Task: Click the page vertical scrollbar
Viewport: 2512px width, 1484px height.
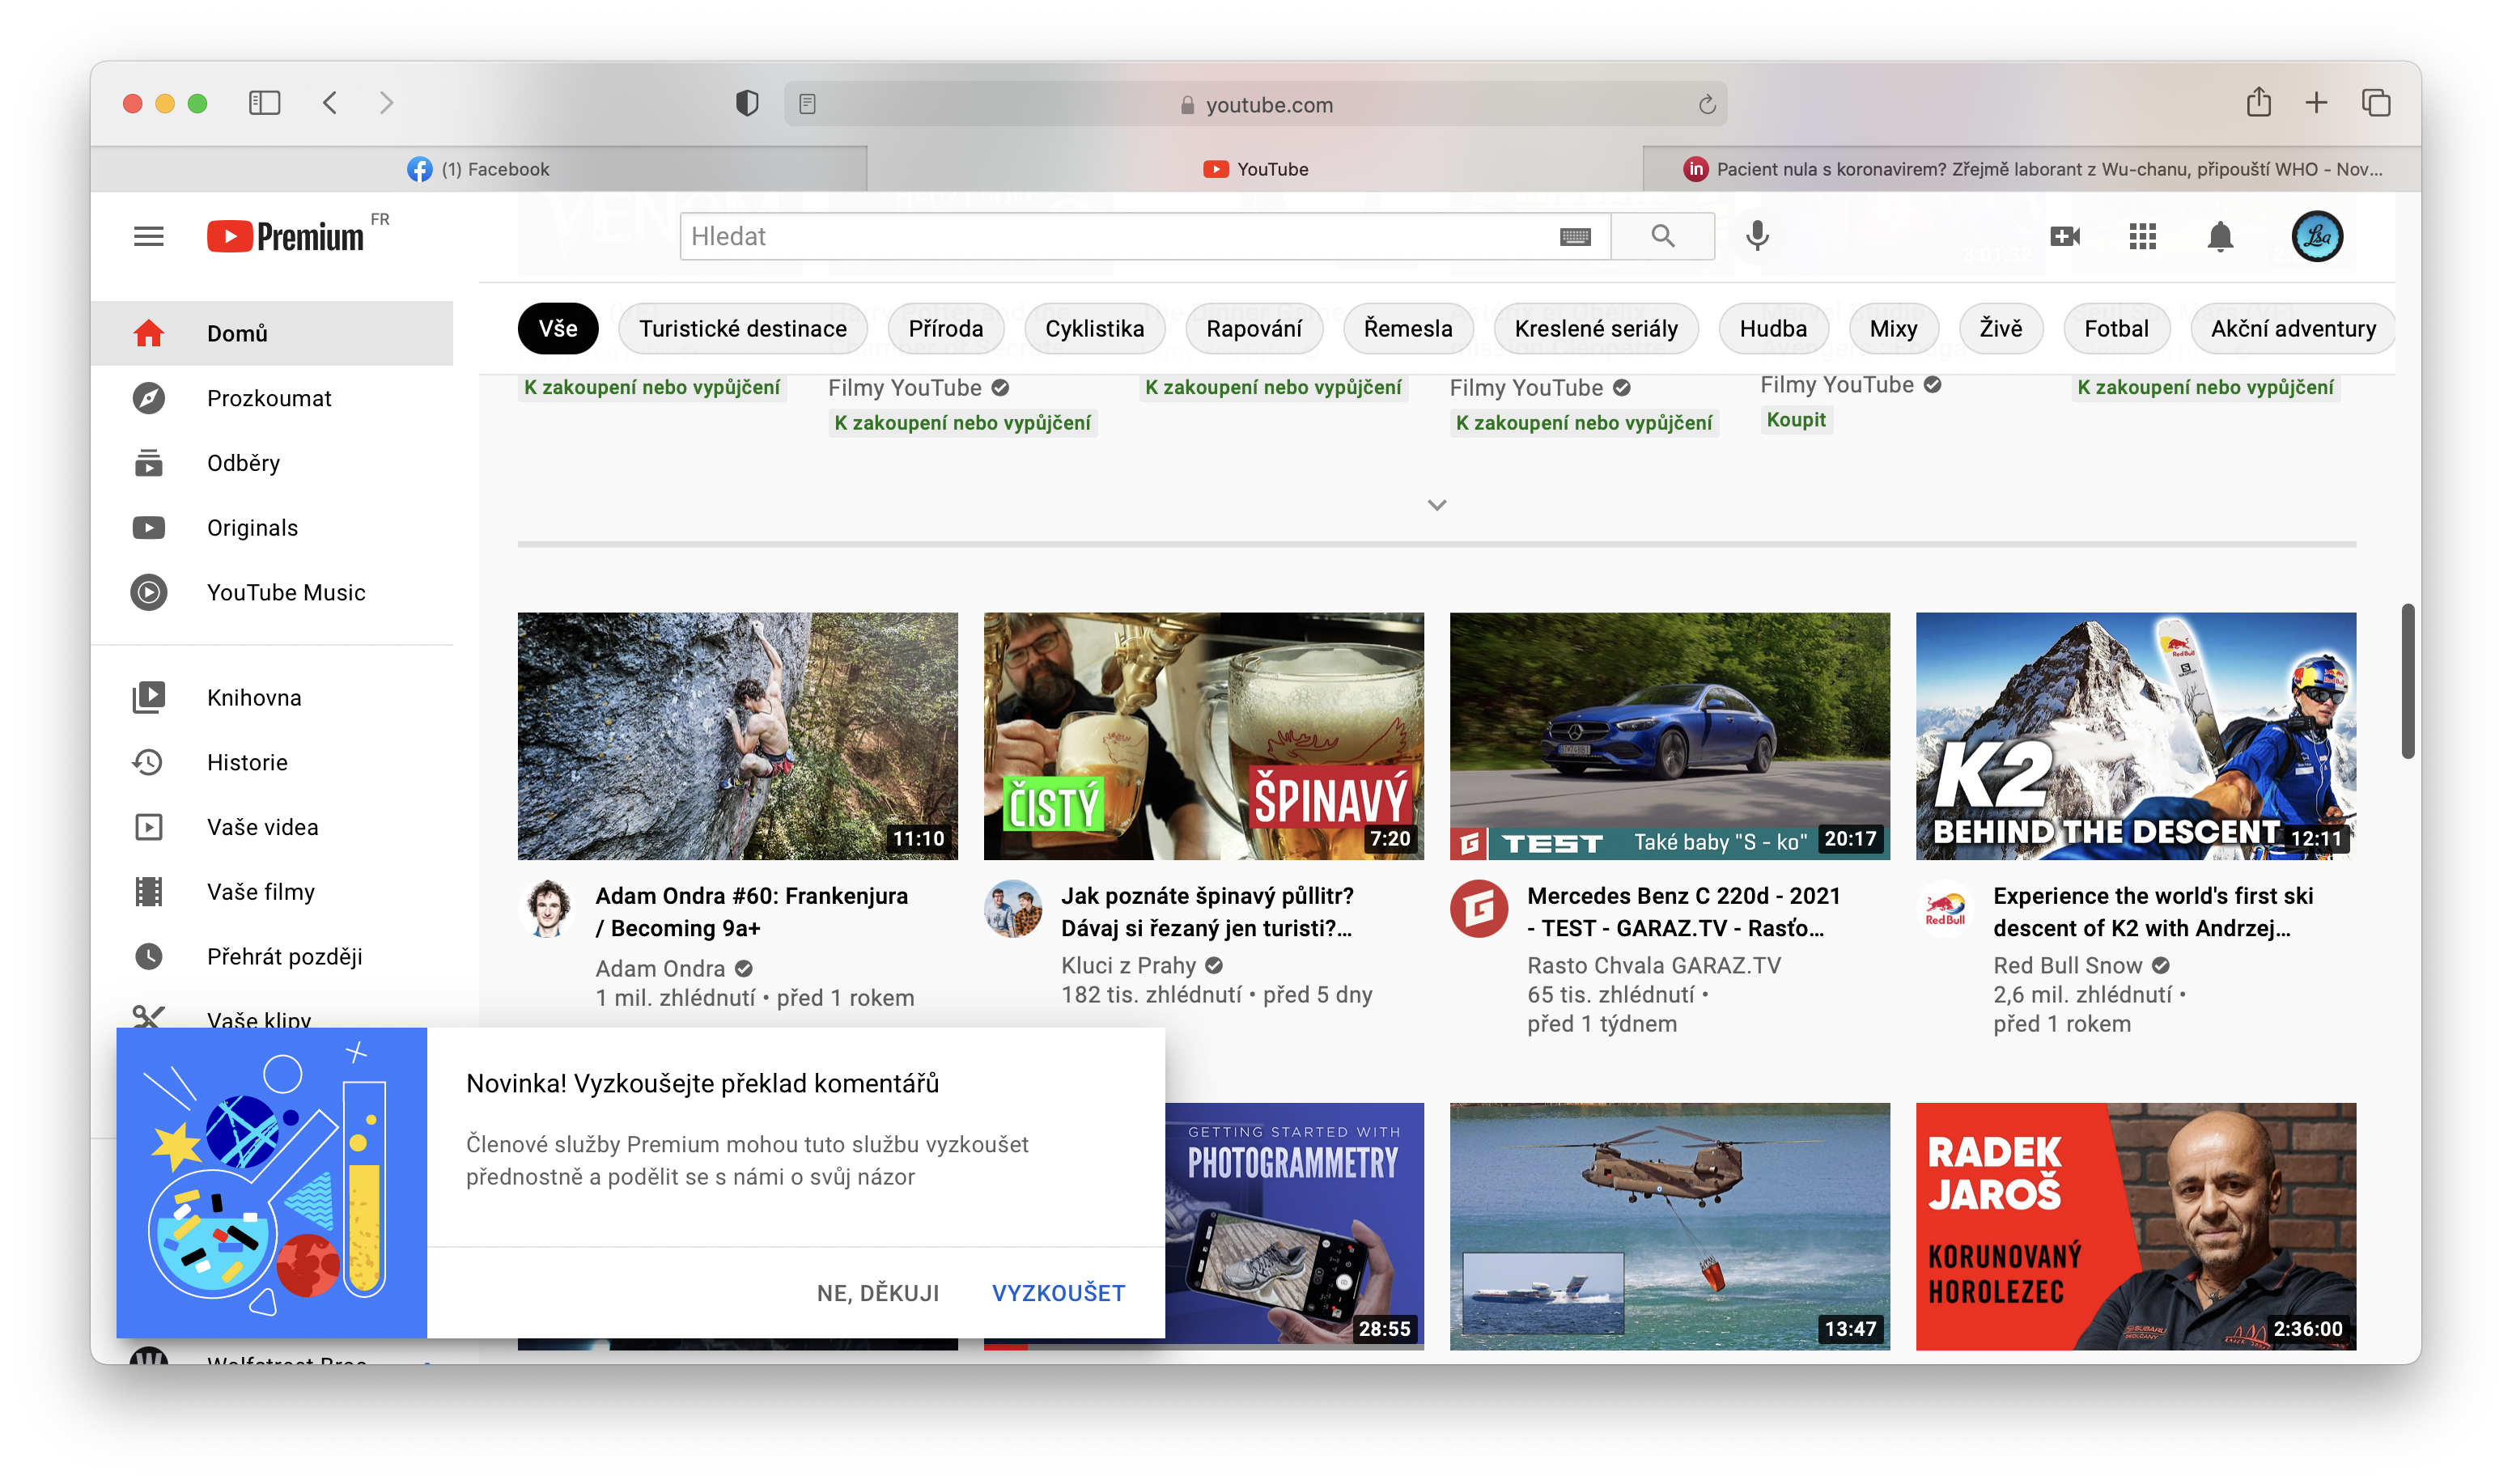Action: (x=2407, y=681)
